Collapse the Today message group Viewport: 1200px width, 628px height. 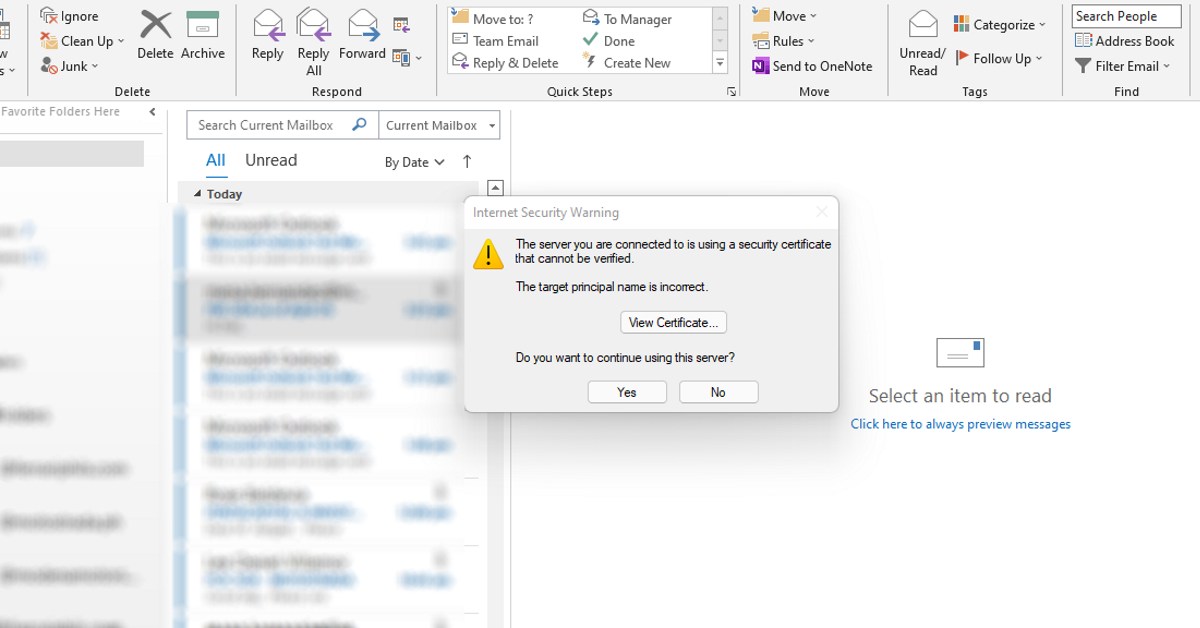(198, 193)
